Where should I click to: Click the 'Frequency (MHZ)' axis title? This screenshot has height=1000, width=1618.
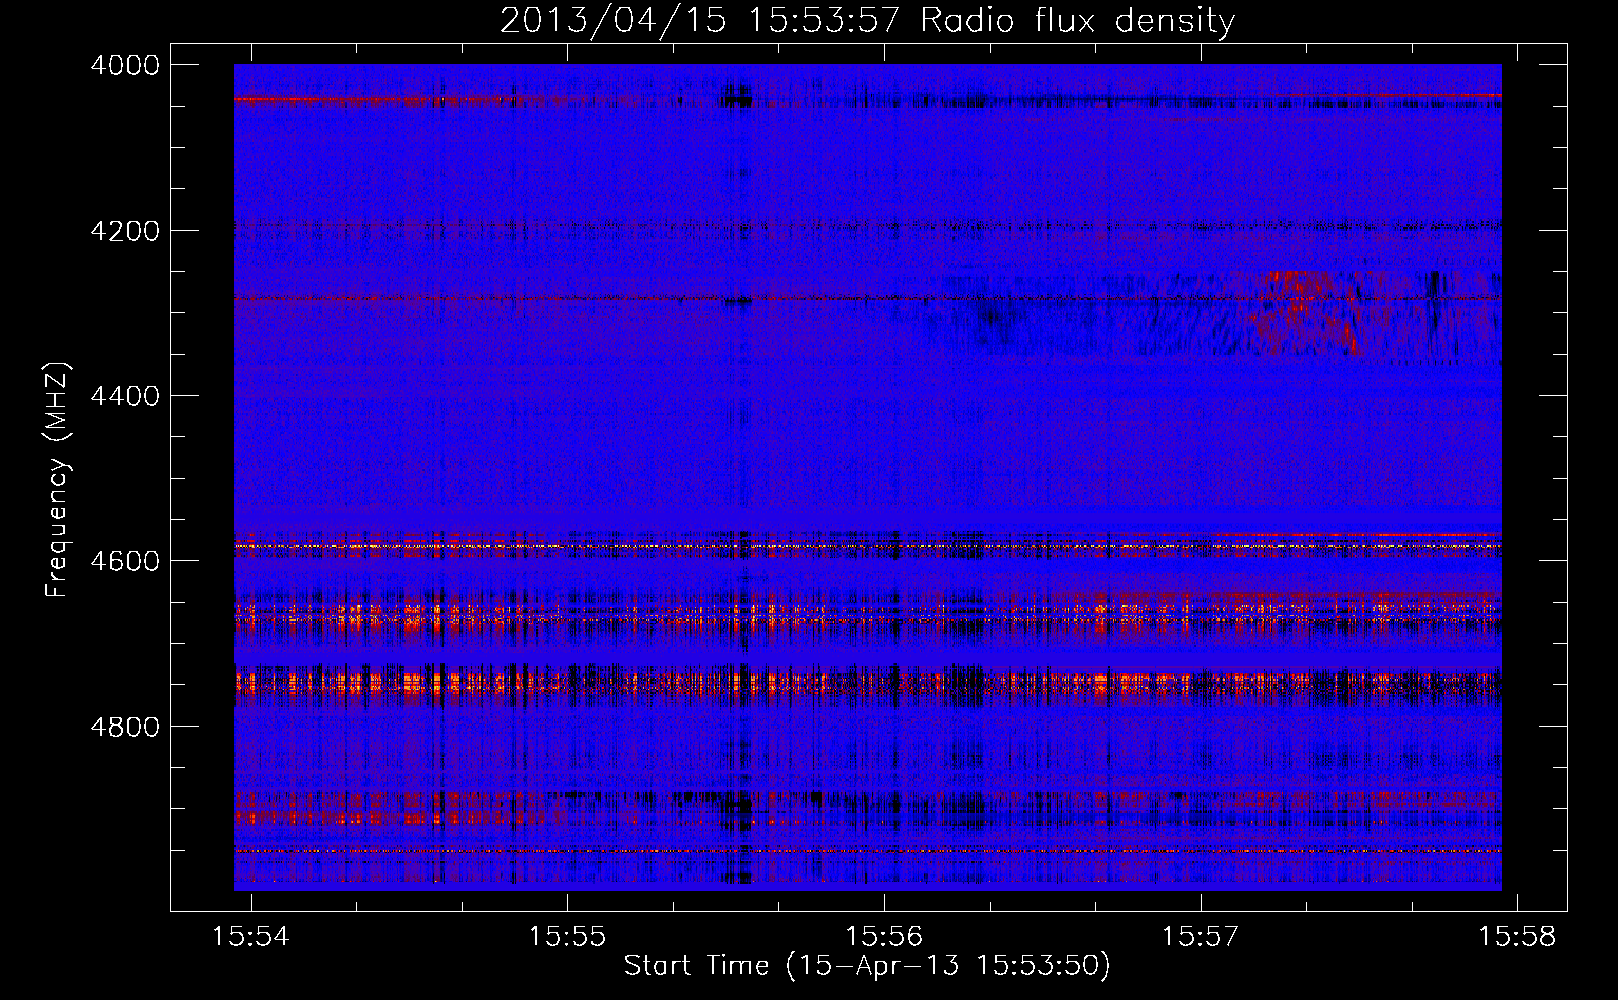[x=57, y=479]
